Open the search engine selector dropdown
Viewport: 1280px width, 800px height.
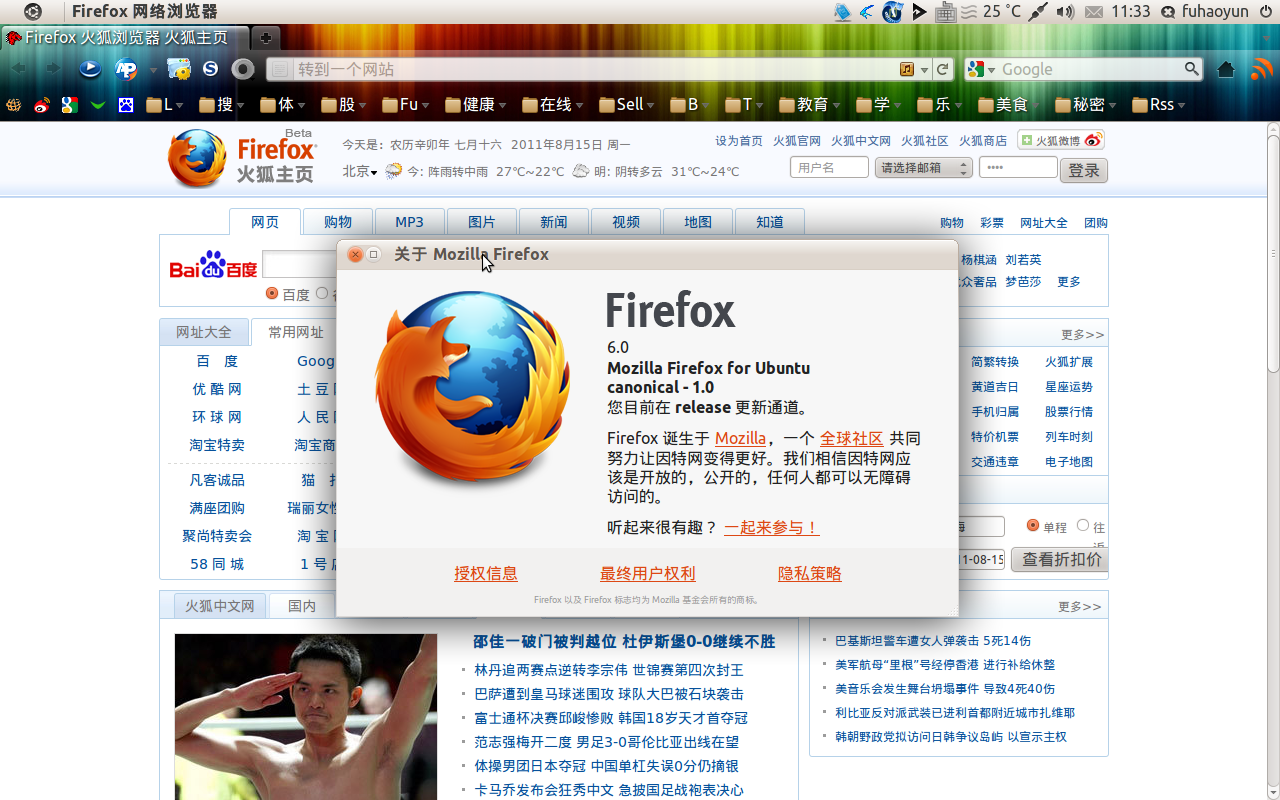tap(980, 69)
